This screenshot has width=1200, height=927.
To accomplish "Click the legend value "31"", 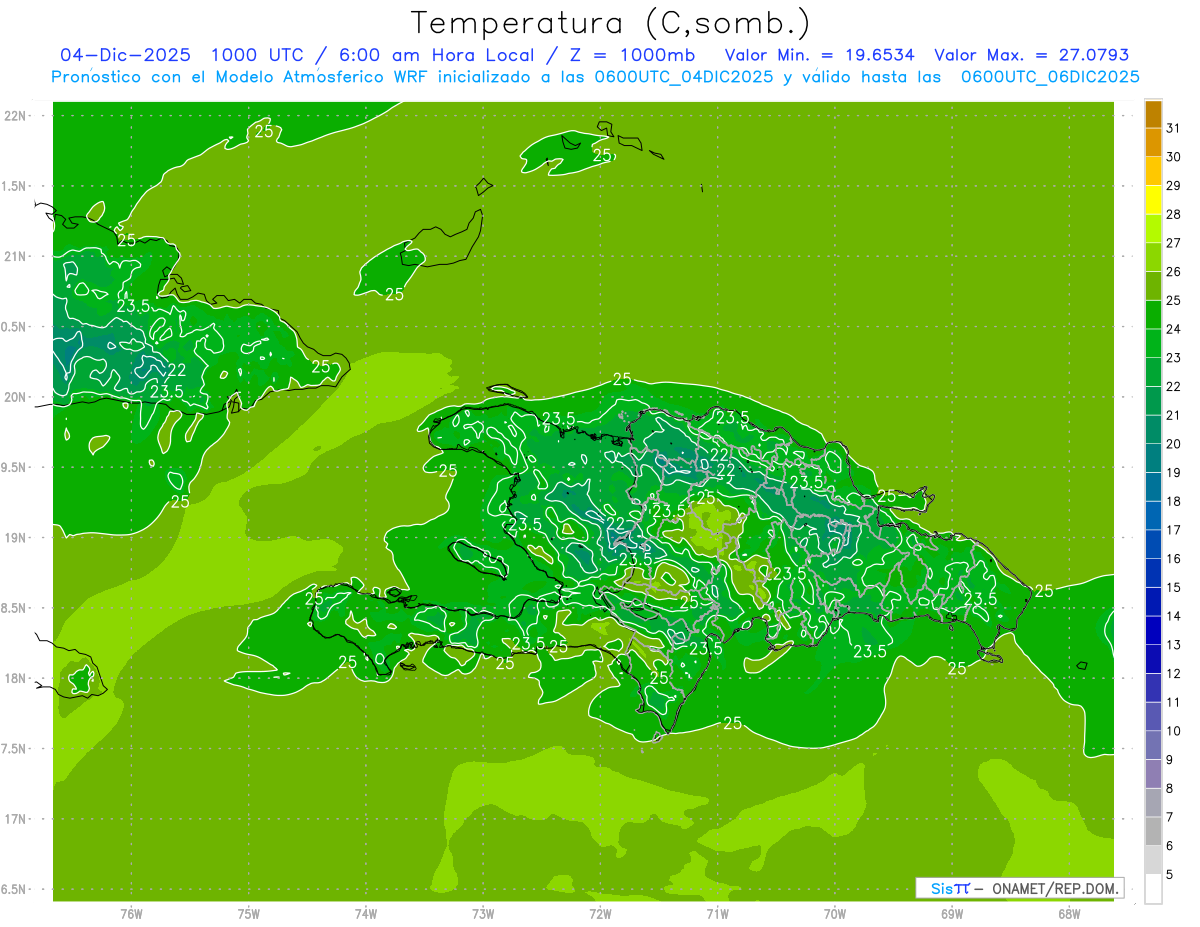I will pos(1173,128).
